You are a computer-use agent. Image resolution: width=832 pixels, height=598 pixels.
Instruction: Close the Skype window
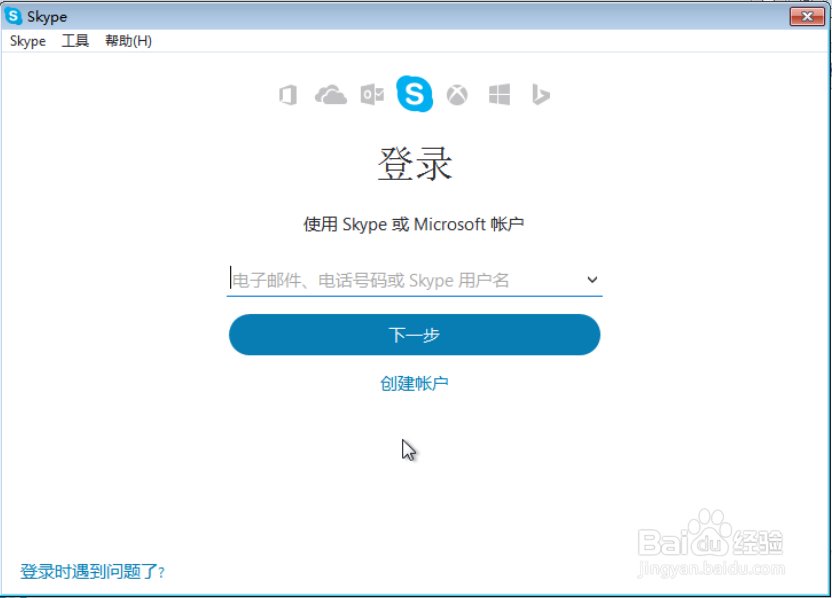pyautogui.click(x=807, y=16)
